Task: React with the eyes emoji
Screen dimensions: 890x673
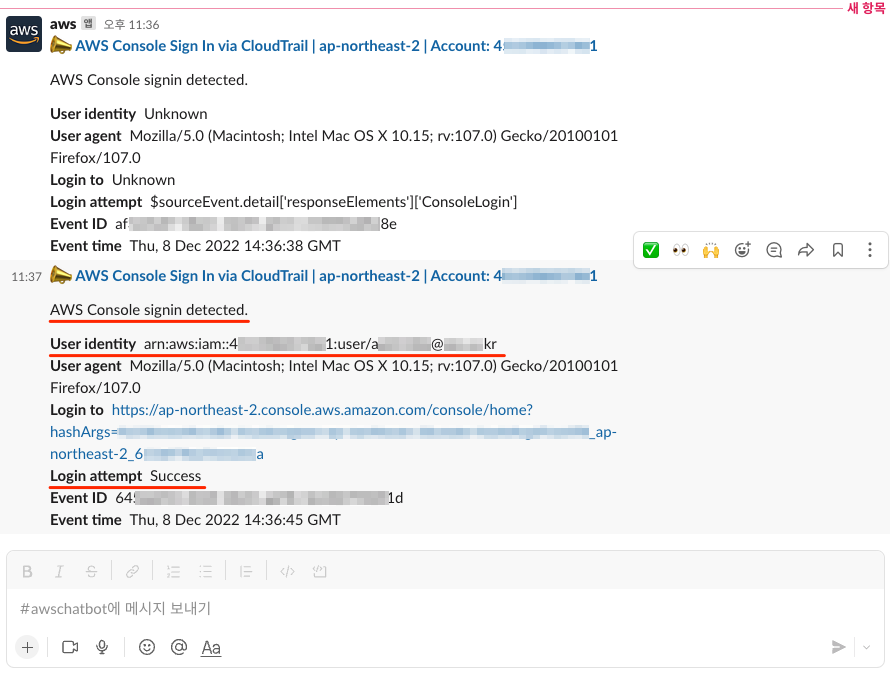Action: coord(680,249)
